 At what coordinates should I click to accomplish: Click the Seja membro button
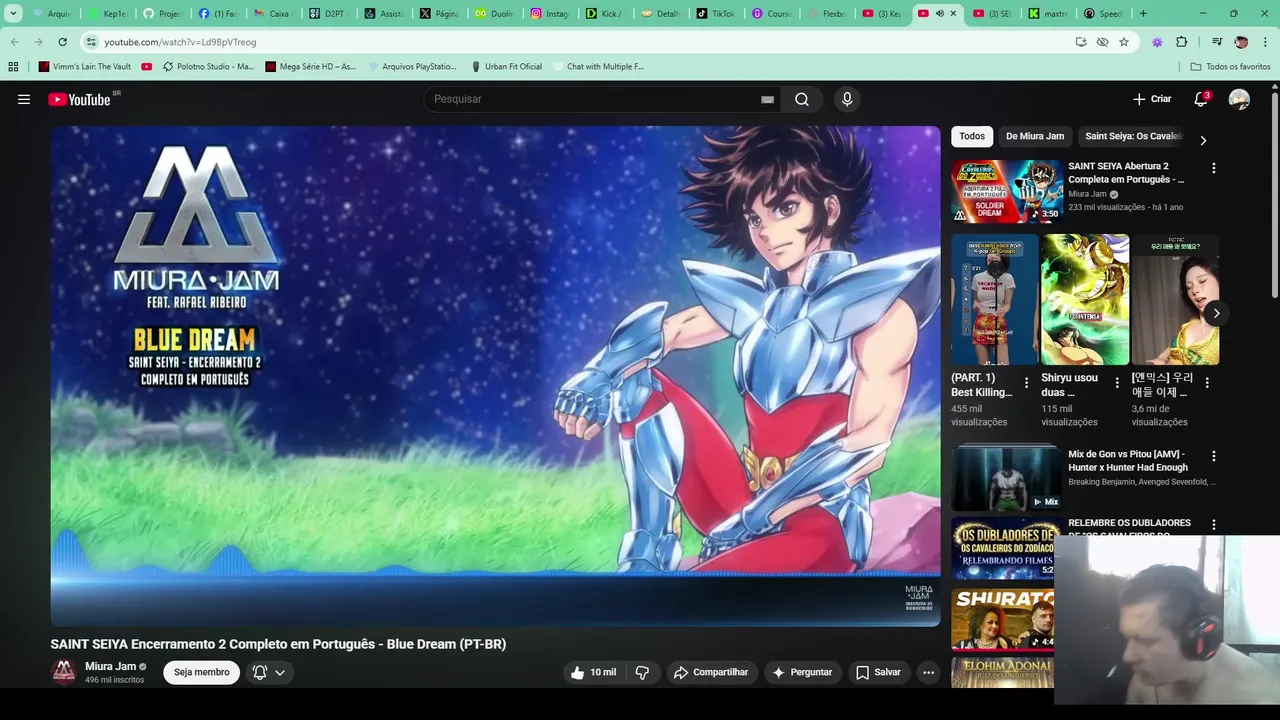point(202,672)
